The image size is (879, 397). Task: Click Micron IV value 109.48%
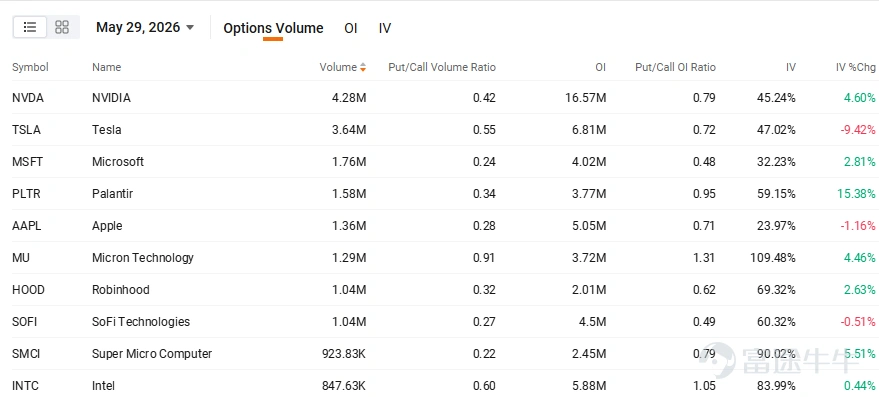(773, 258)
